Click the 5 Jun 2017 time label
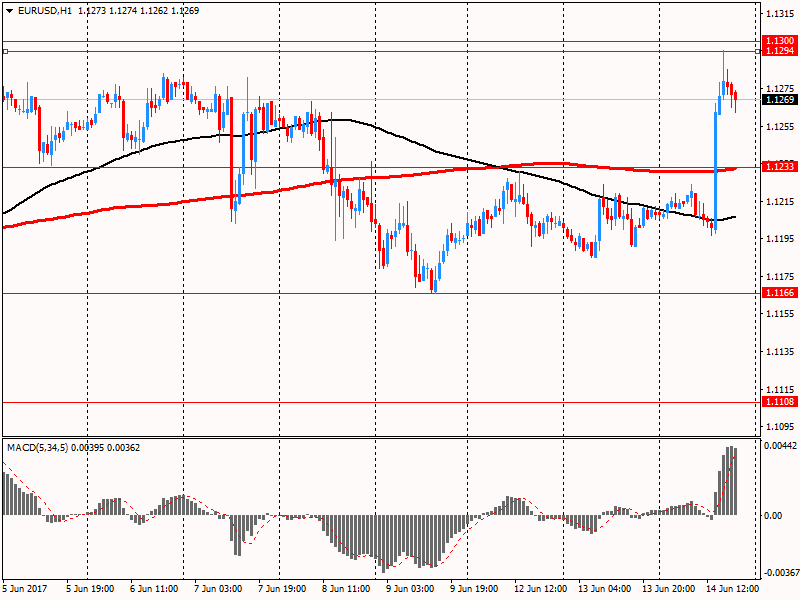Viewport: 800px width, 600px height. 24,589
